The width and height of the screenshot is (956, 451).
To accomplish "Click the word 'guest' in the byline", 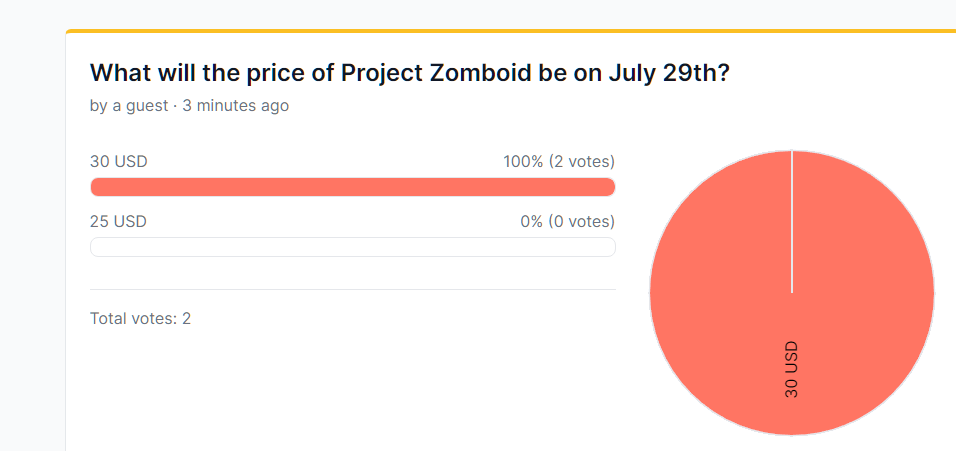I will point(146,106).
